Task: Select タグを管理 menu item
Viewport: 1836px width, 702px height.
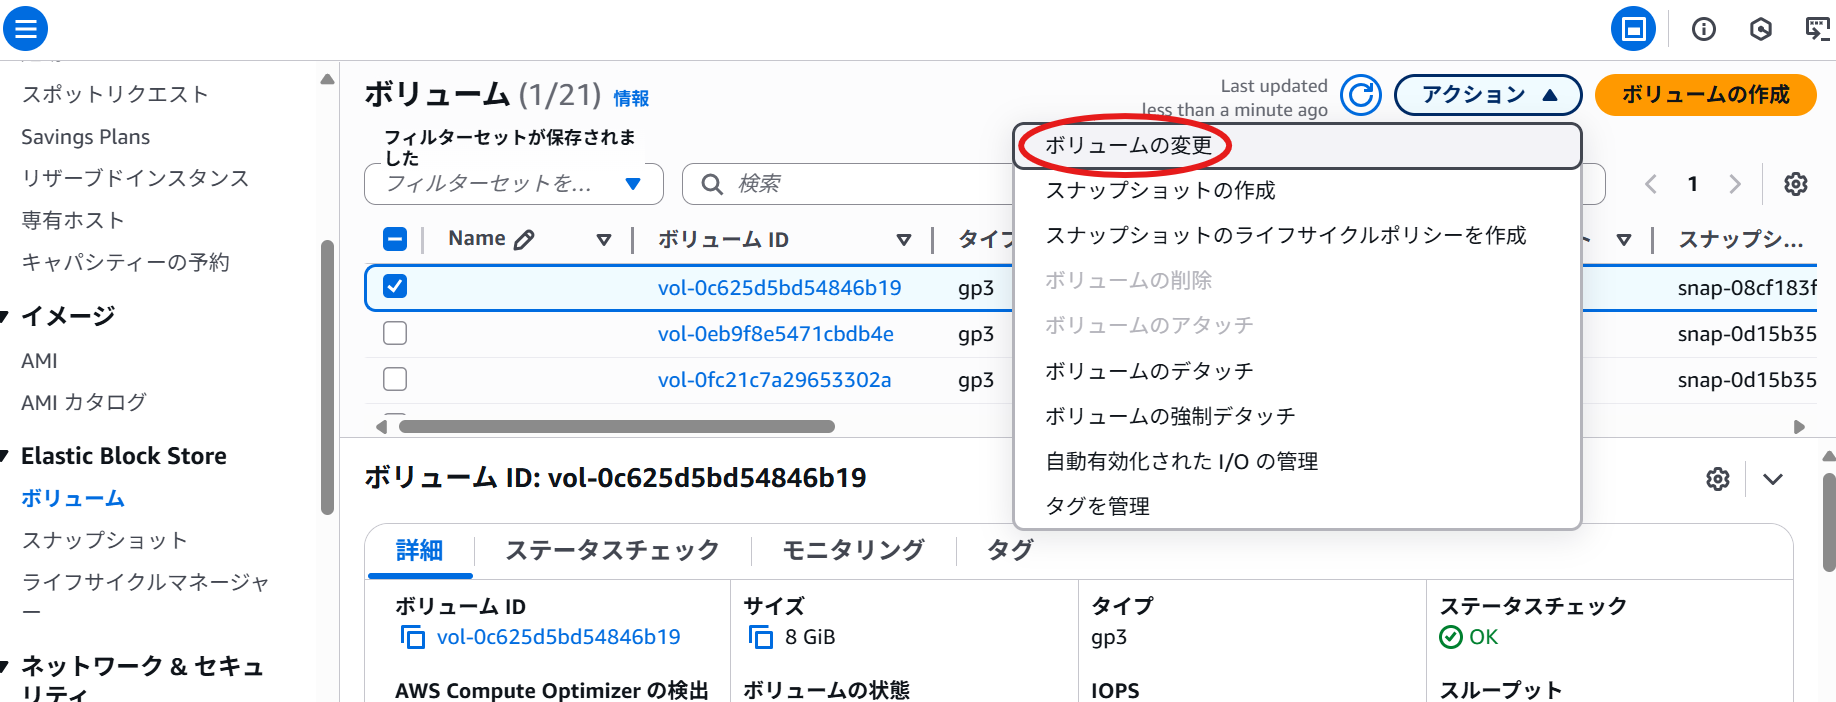Action: click(x=1297, y=506)
